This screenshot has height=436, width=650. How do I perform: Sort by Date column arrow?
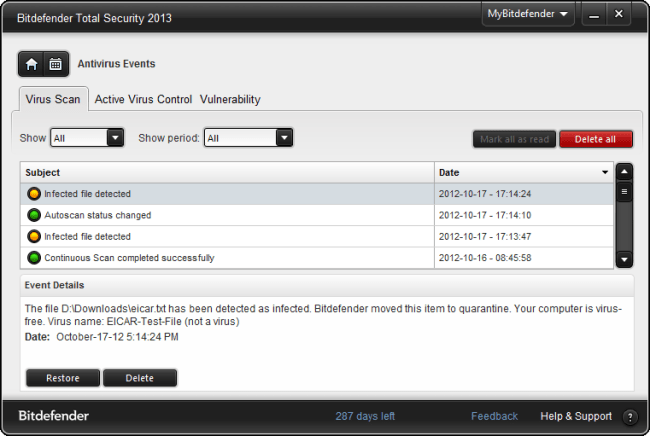coord(605,172)
